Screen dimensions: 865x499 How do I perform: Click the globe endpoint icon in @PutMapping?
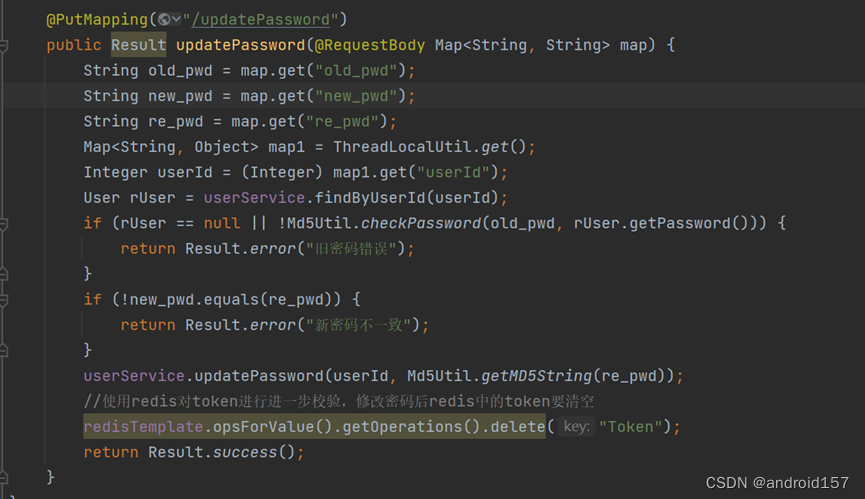click(x=164, y=20)
